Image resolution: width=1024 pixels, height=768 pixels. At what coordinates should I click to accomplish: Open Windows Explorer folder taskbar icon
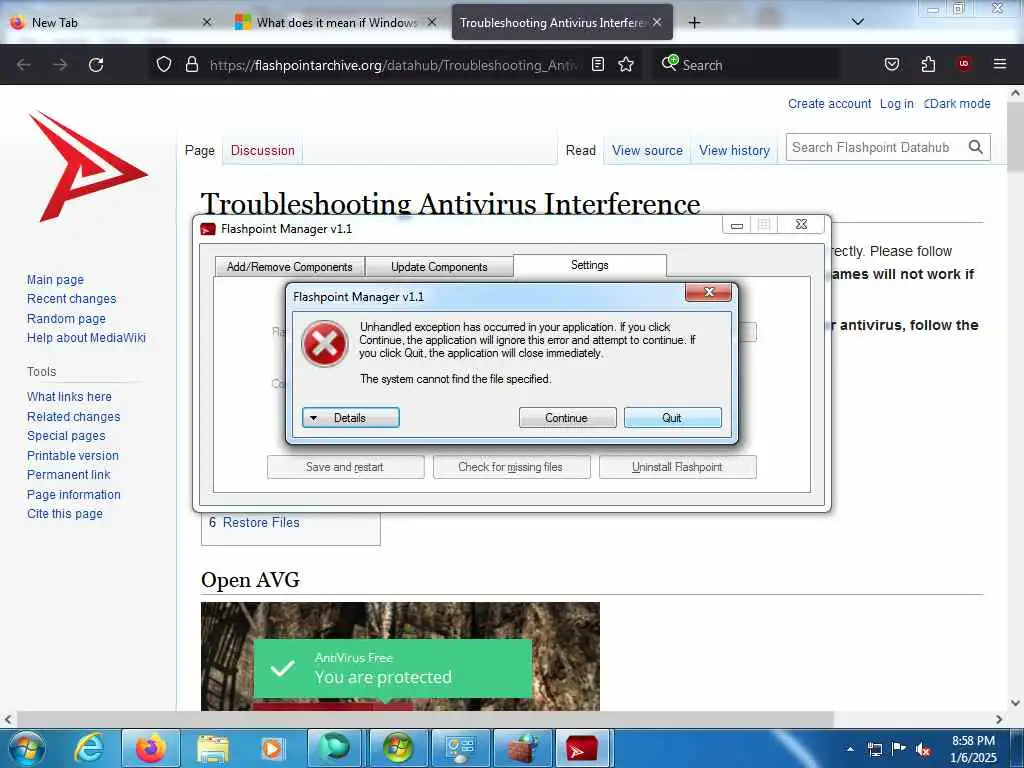pyautogui.click(x=213, y=748)
